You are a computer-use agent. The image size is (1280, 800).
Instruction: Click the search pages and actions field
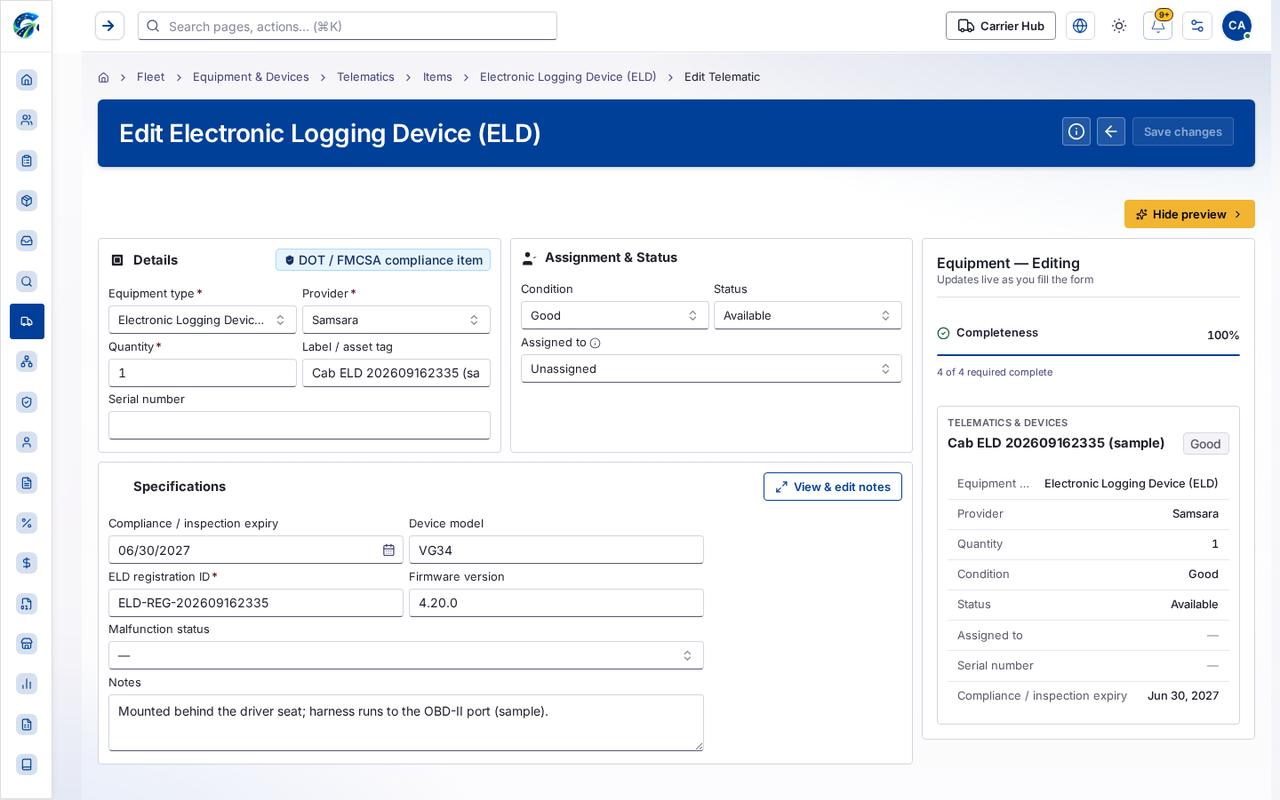347,26
